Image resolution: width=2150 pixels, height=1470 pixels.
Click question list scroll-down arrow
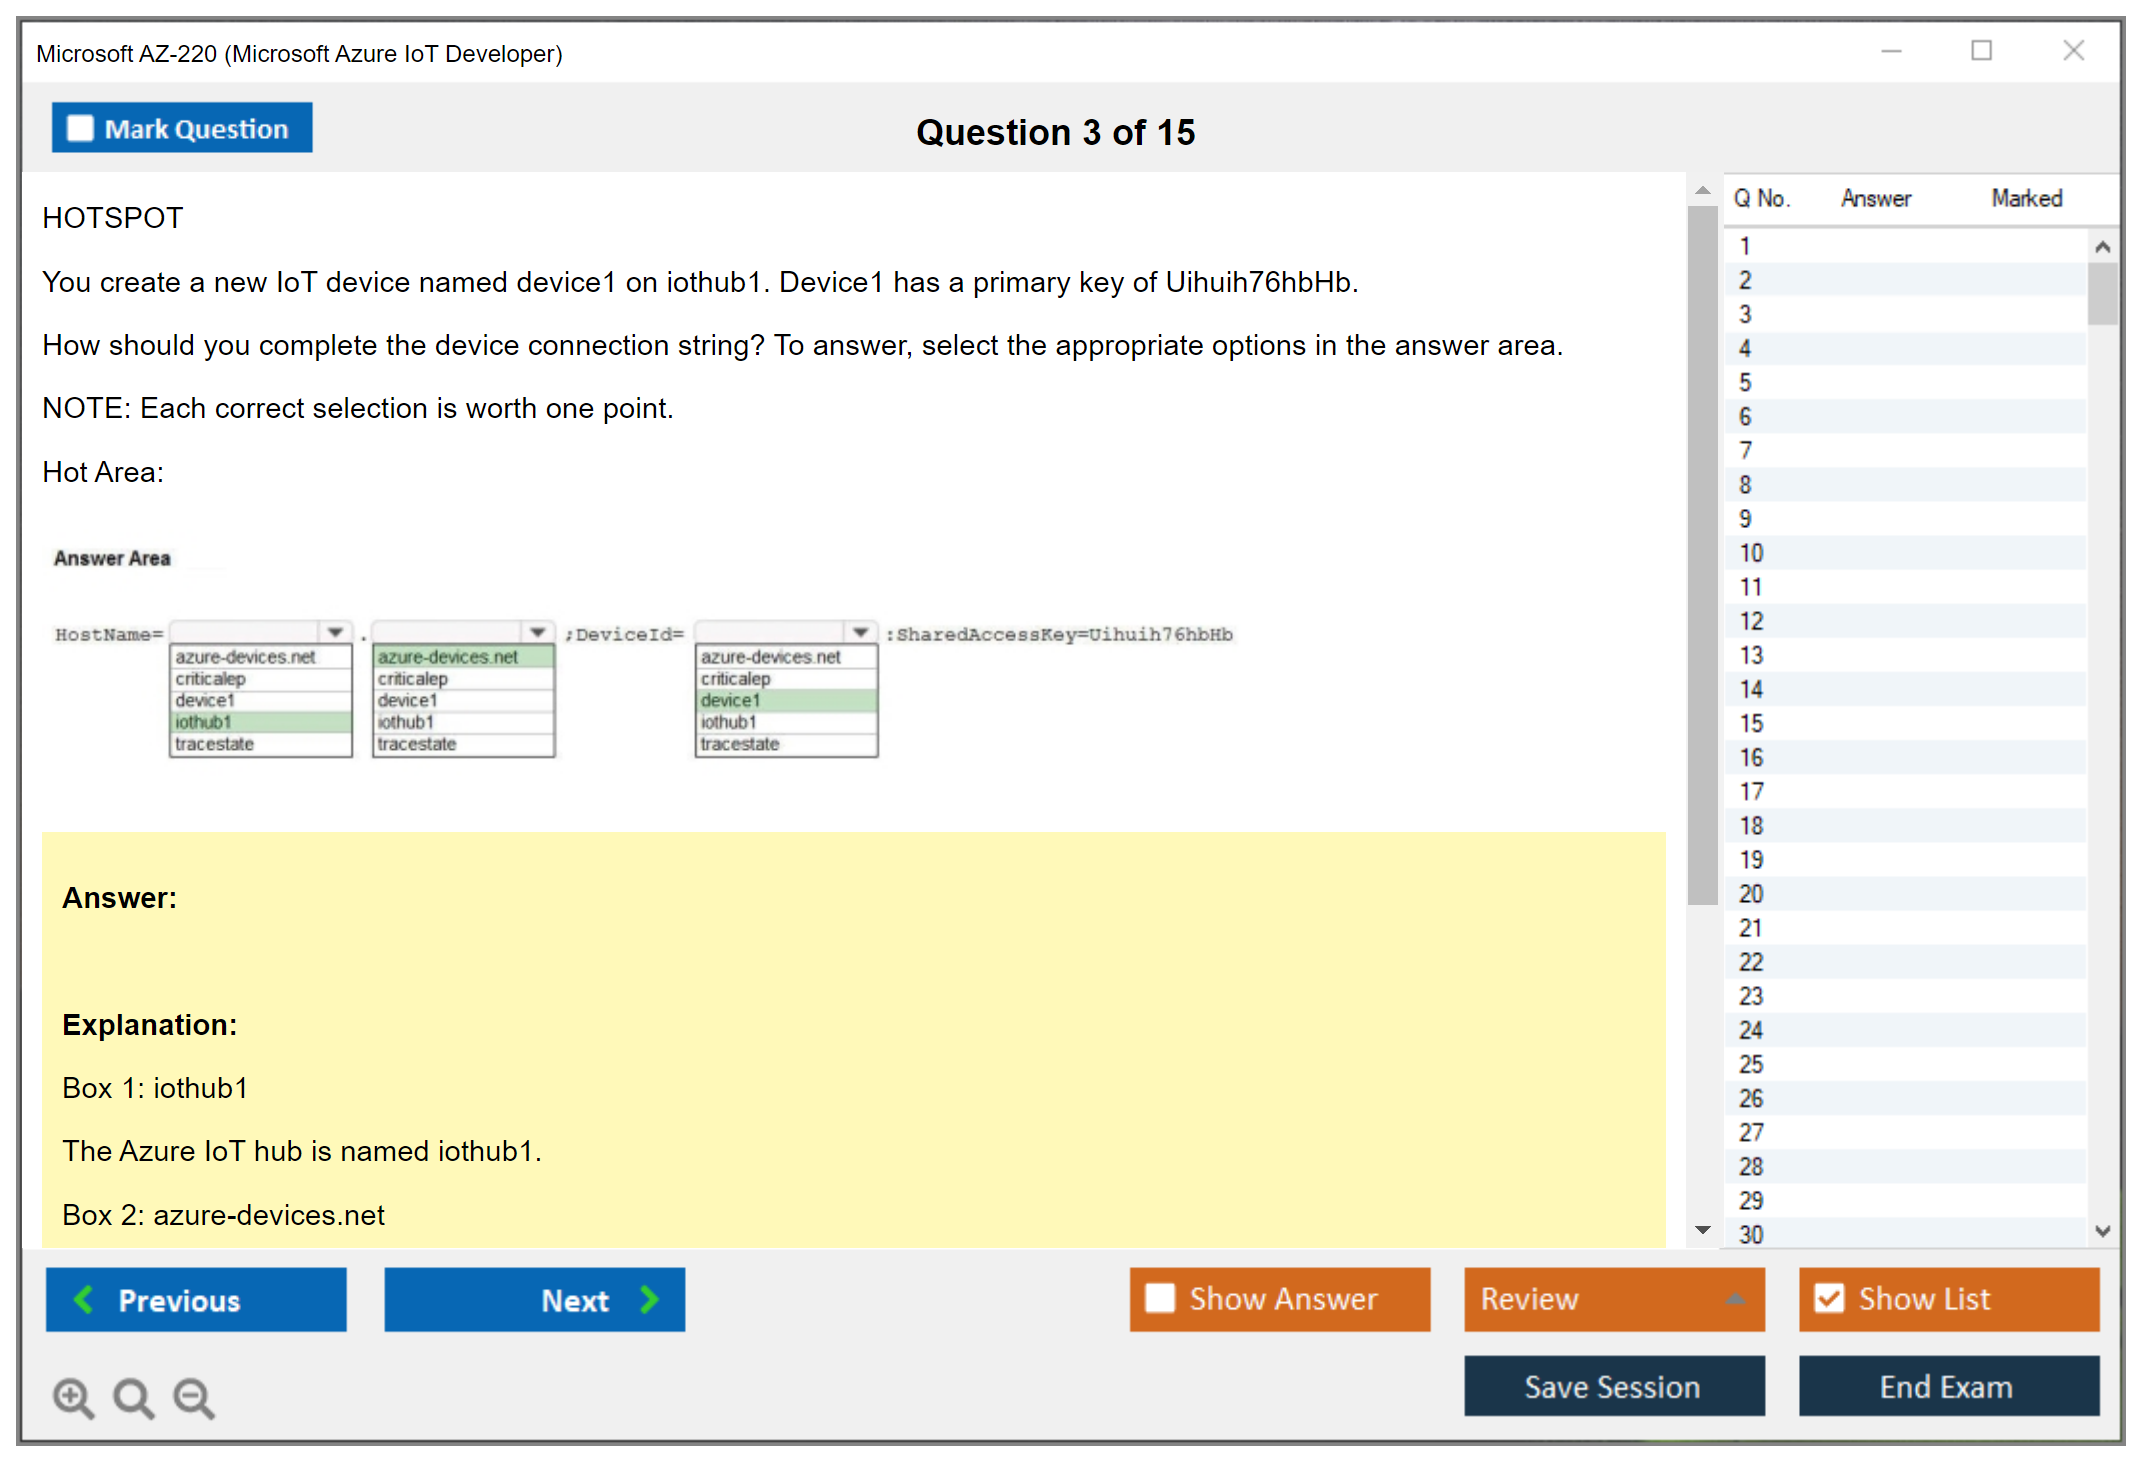click(x=2102, y=1231)
